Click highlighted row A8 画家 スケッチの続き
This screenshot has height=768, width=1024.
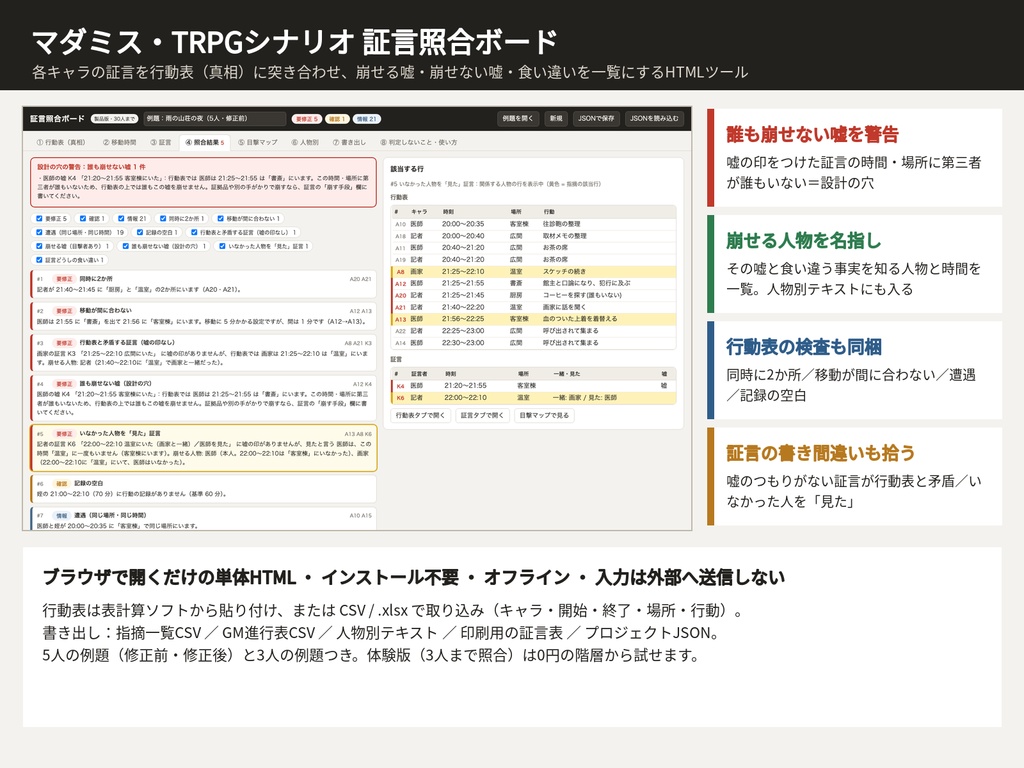point(533,271)
